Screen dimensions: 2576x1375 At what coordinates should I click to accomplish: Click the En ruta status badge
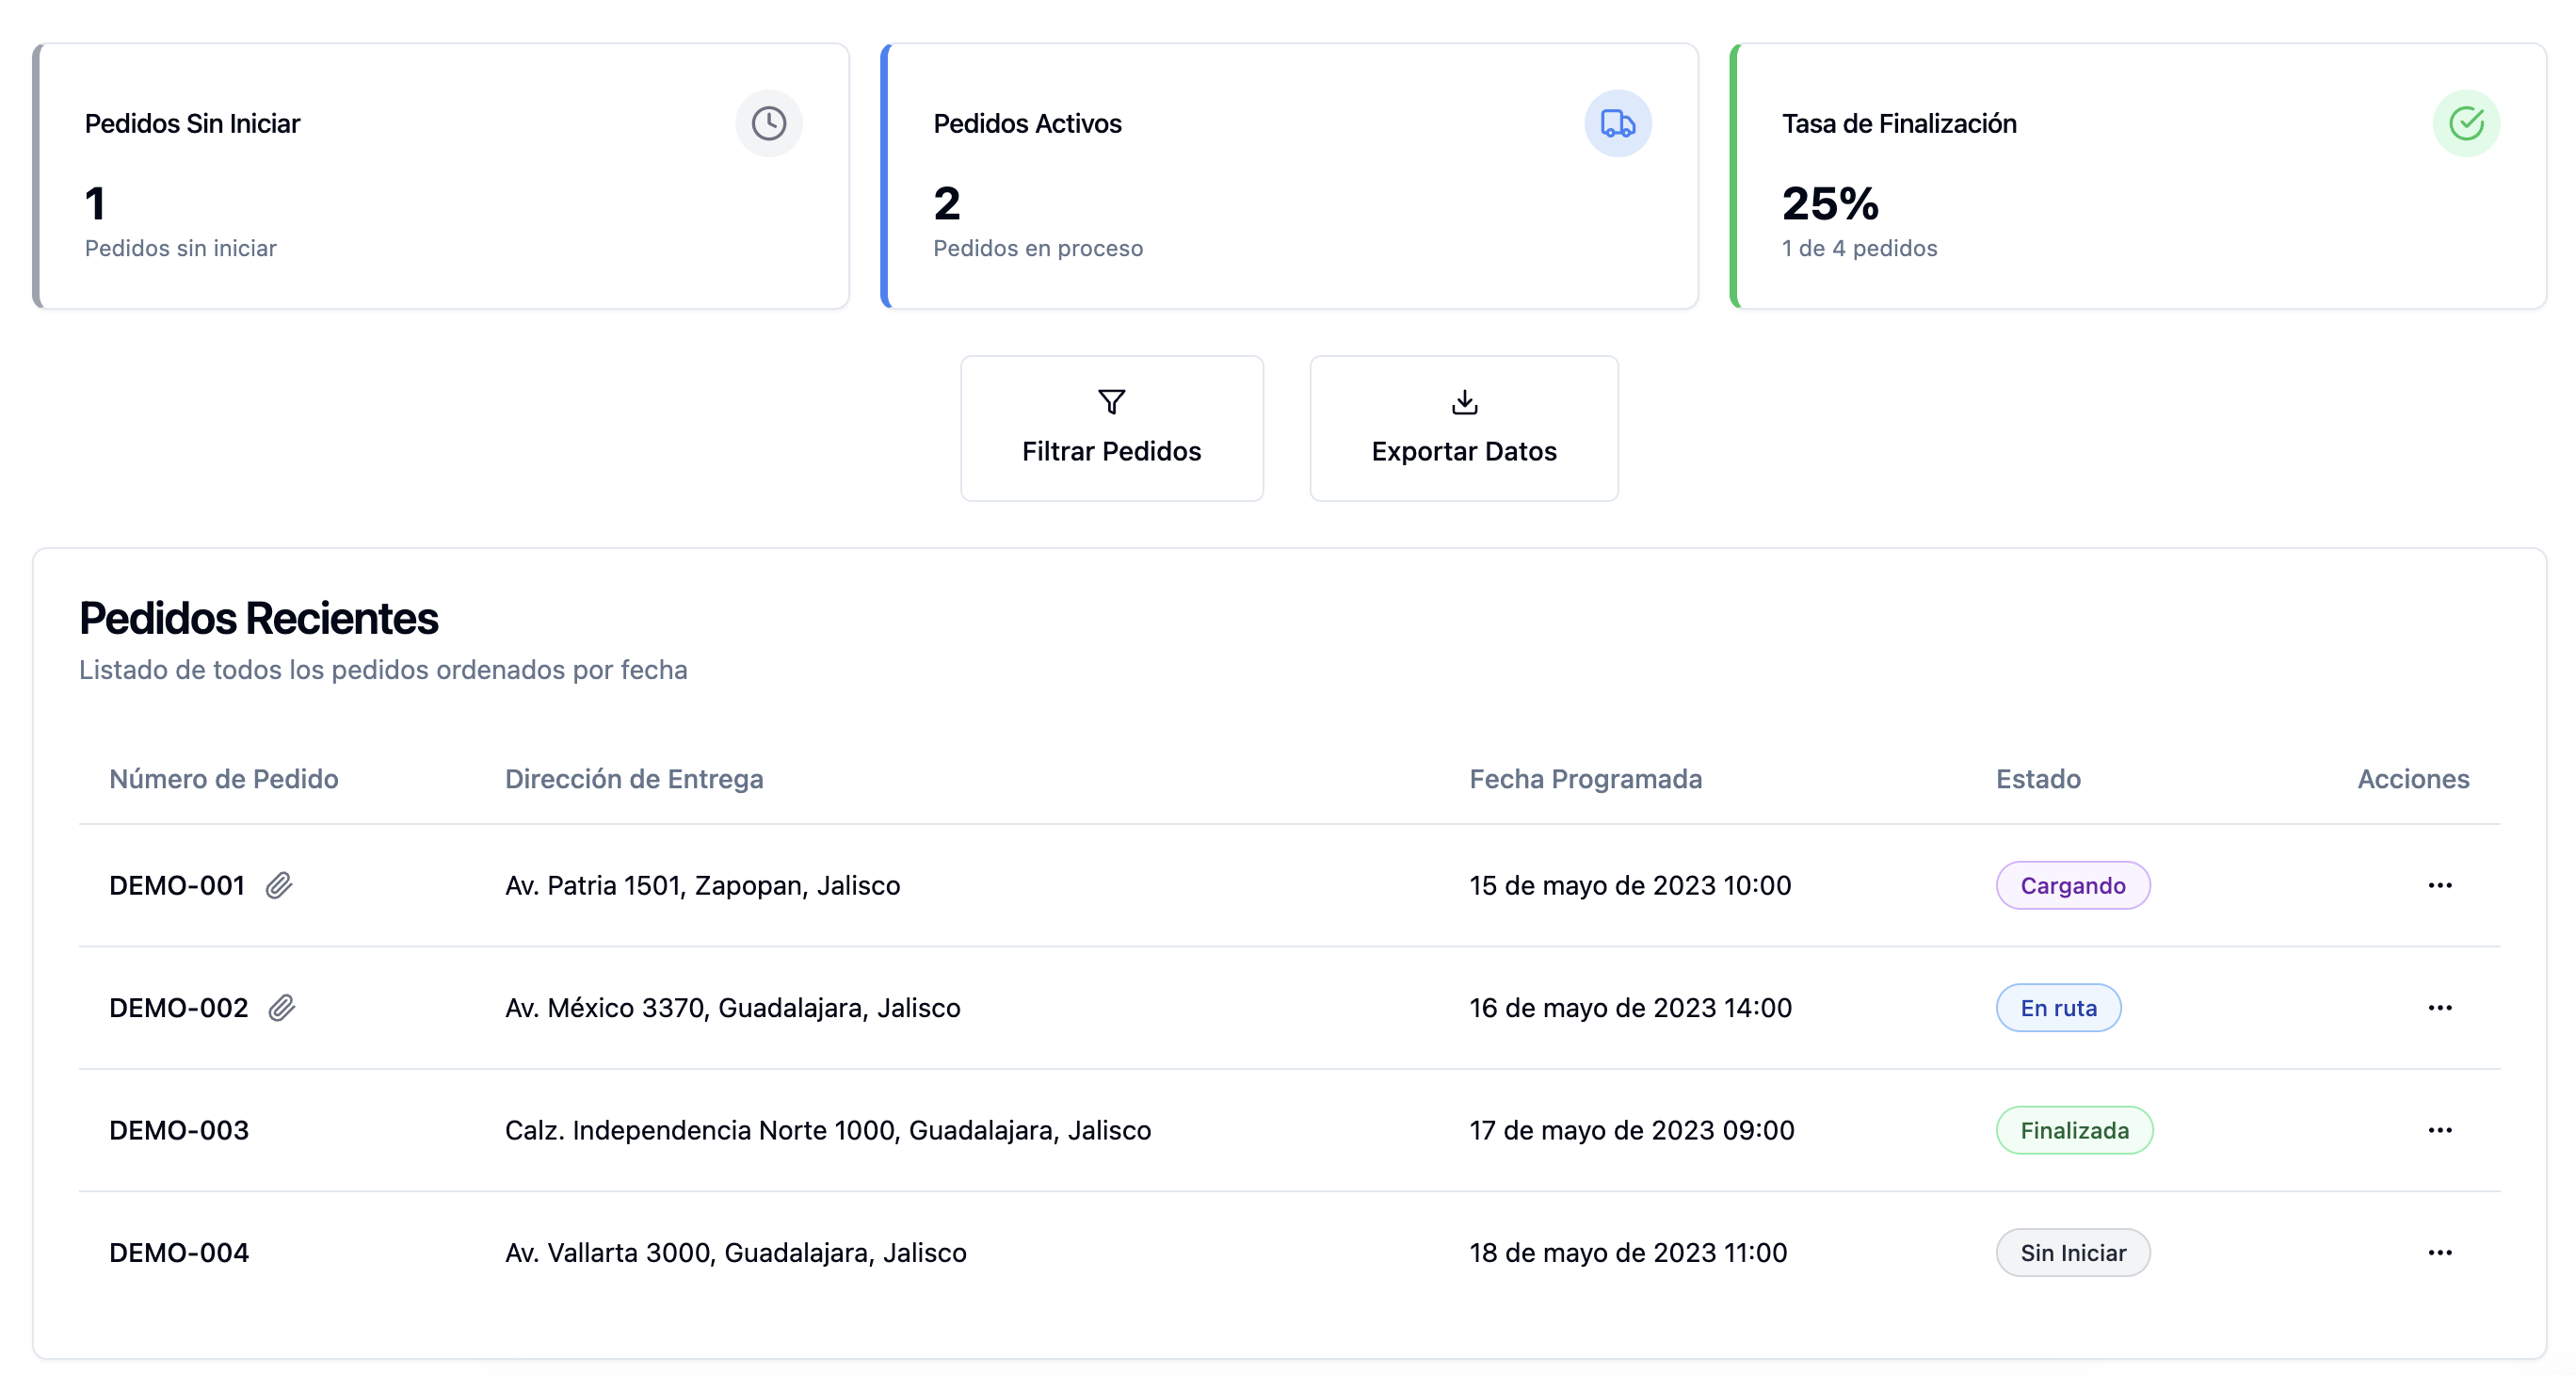(2058, 1007)
